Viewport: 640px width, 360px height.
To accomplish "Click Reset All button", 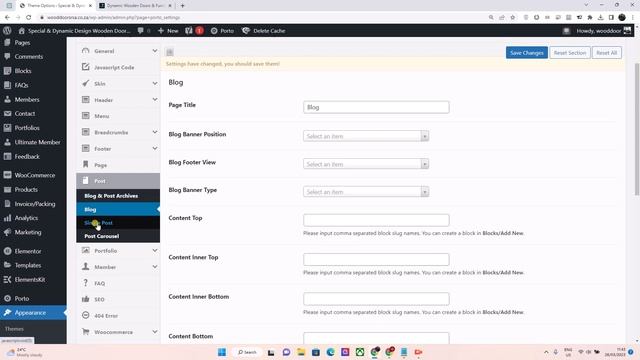I will pos(607,53).
